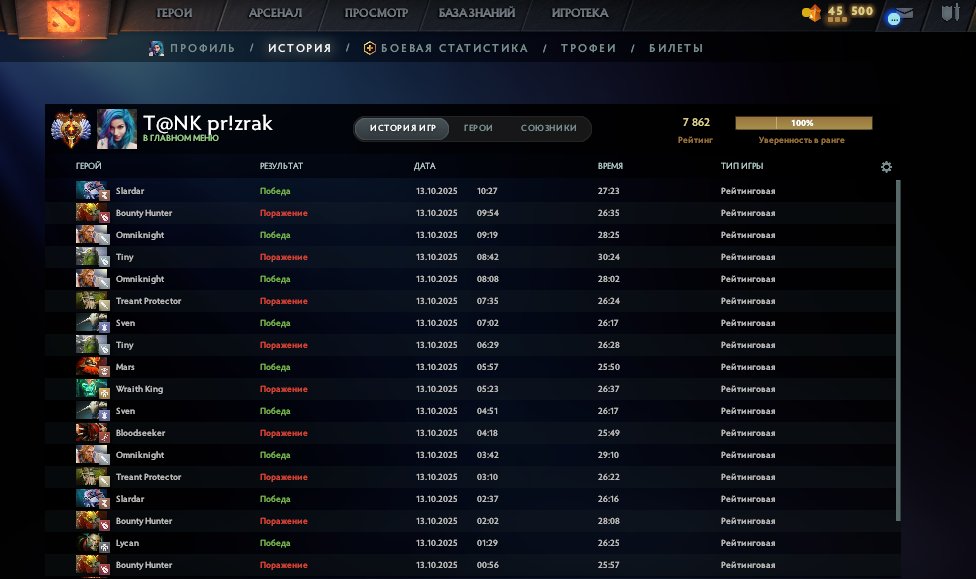Switch to the Герои filter toggle
The image size is (976, 579).
[x=478, y=129]
